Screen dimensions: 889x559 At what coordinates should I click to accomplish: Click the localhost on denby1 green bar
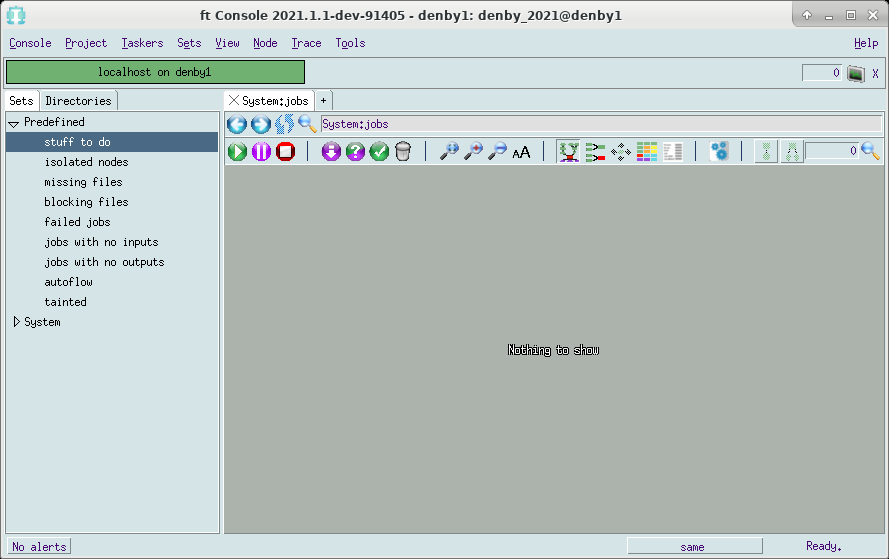pyautogui.click(x=155, y=72)
